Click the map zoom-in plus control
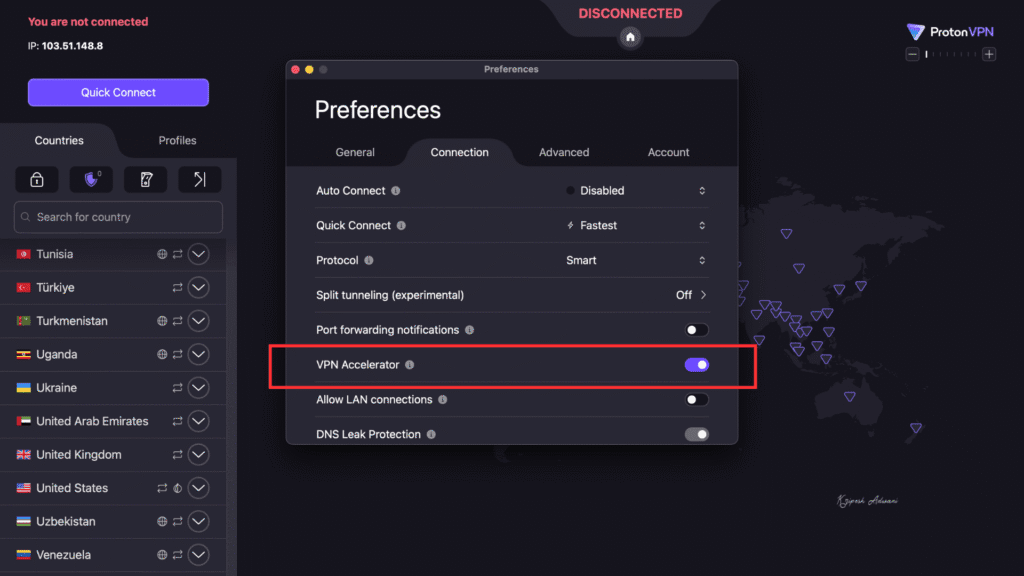The width and height of the screenshot is (1024, 576). coord(988,53)
